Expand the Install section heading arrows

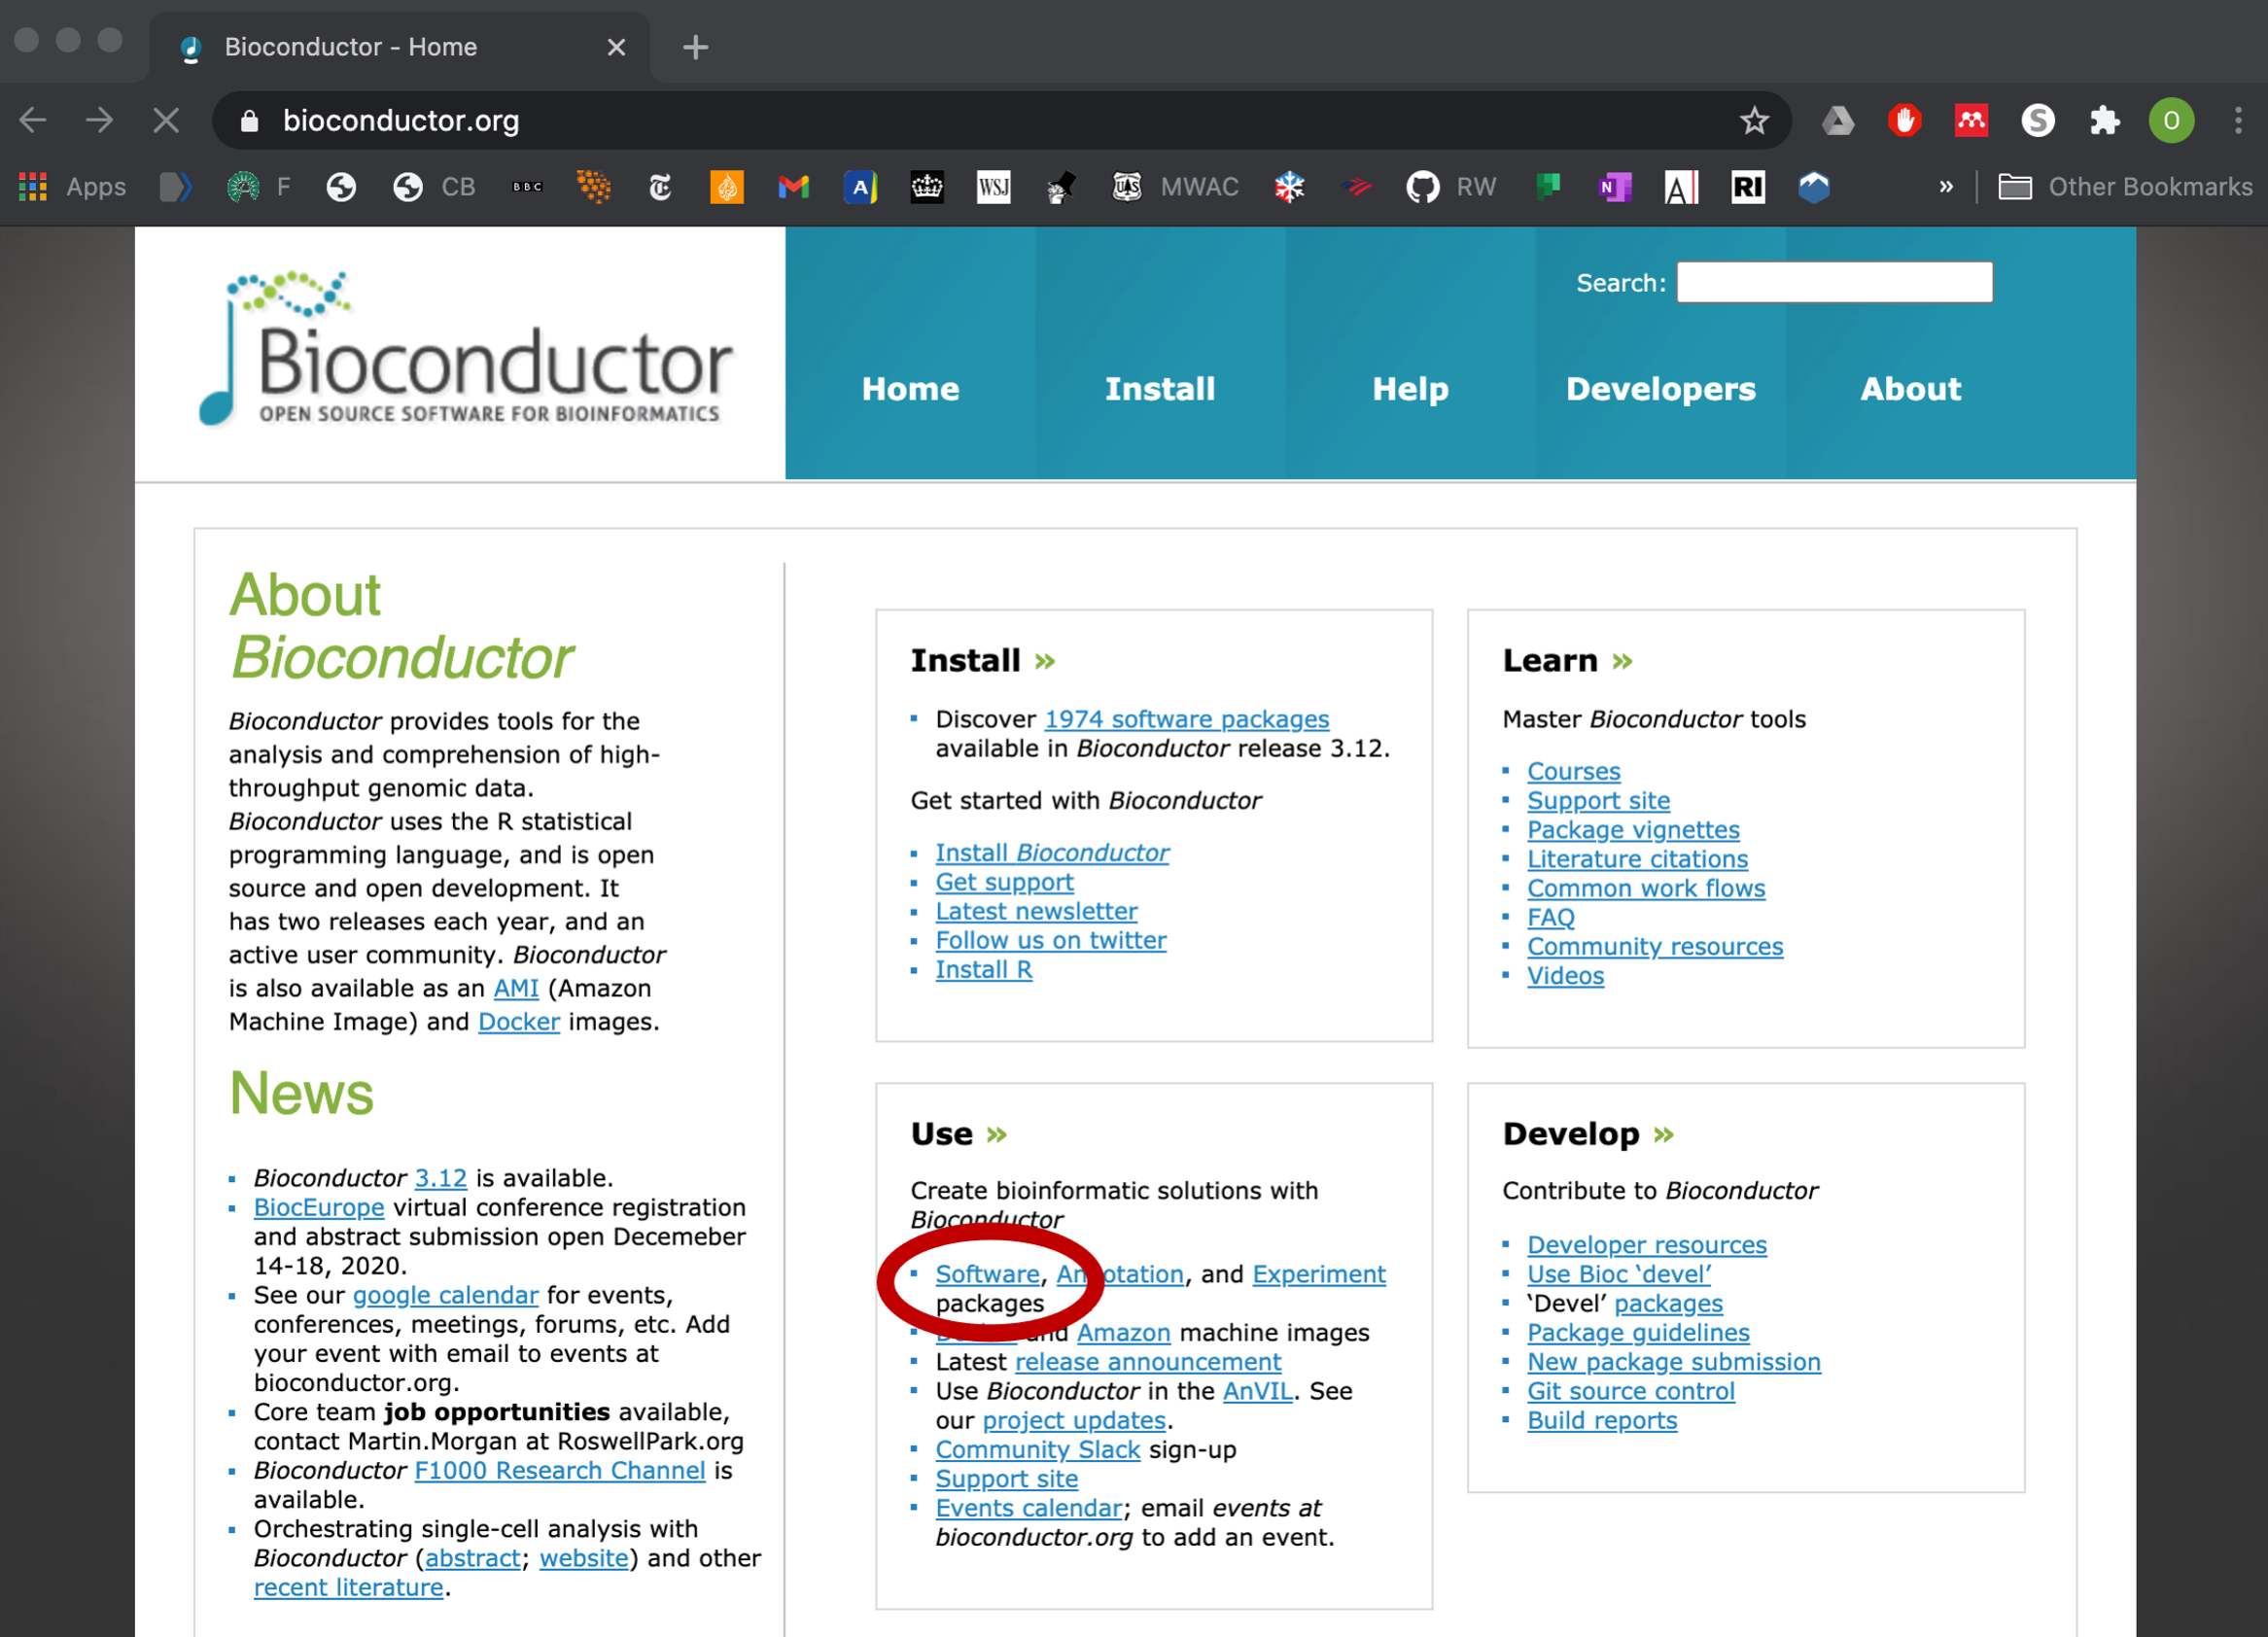(x=1045, y=661)
